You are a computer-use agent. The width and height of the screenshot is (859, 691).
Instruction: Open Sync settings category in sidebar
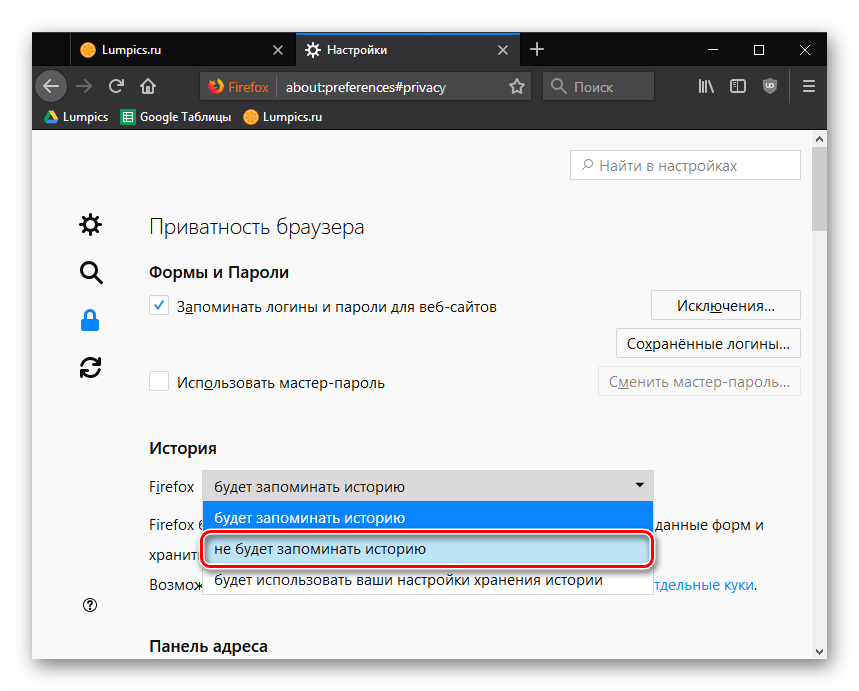(x=90, y=368)
